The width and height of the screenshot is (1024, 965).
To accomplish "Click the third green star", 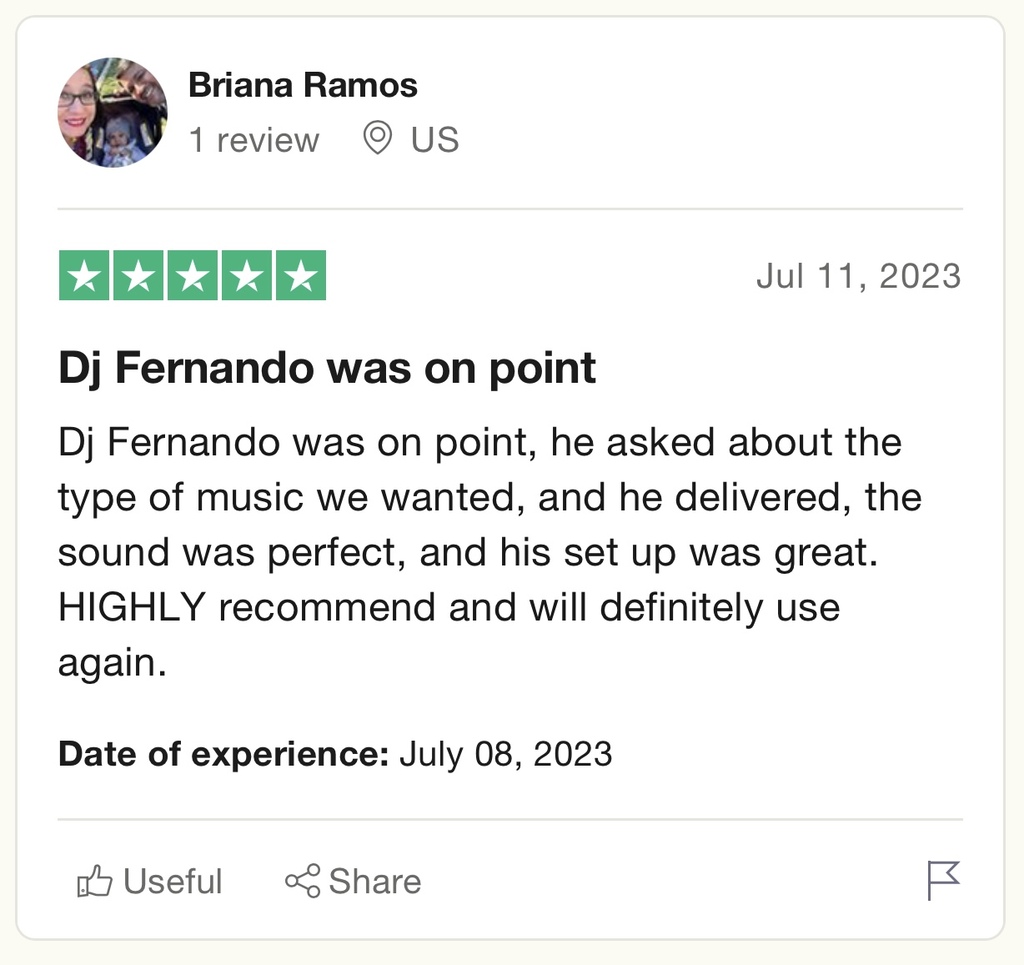I will tap(193, 275).
